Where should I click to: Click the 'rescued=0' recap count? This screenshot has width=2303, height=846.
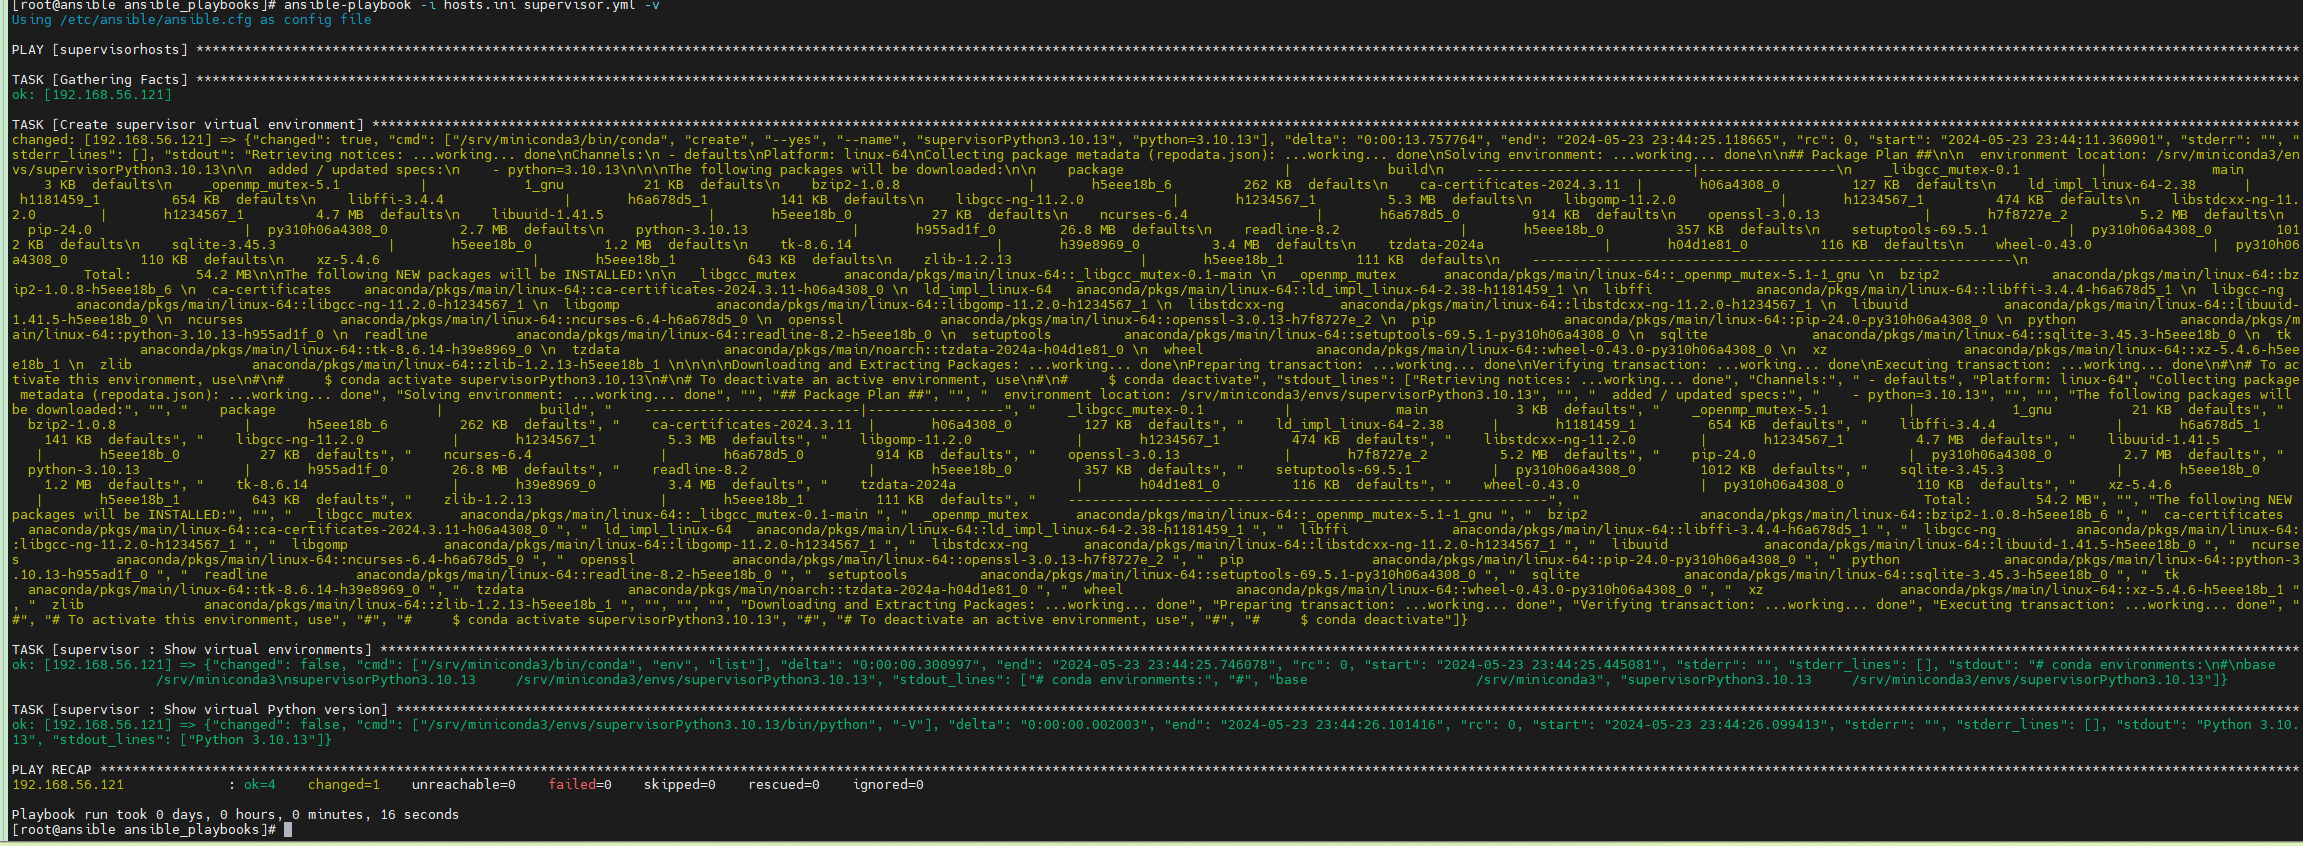(x=784, y=785)
